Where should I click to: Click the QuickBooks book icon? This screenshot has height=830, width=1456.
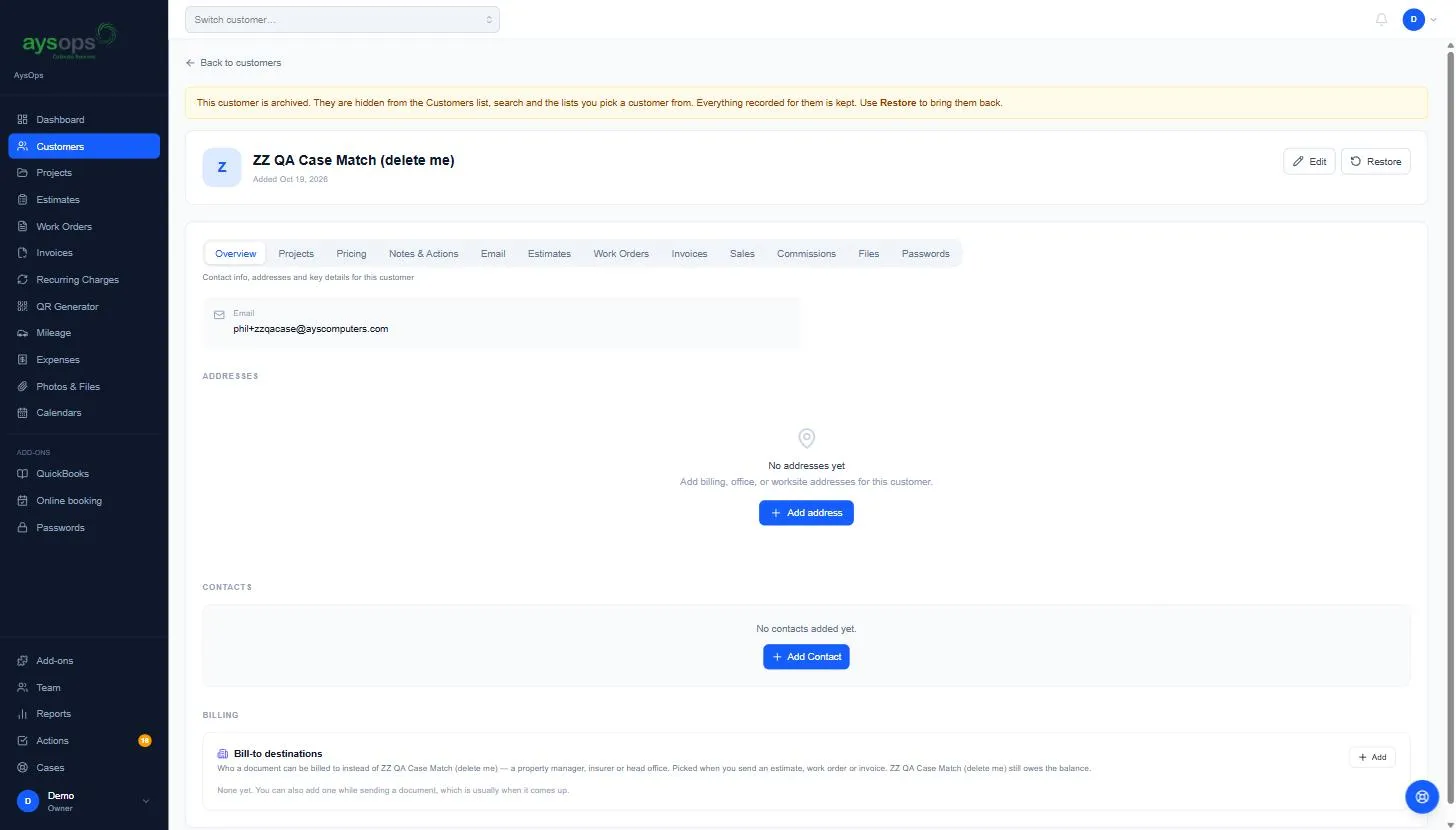pos(23,474)
